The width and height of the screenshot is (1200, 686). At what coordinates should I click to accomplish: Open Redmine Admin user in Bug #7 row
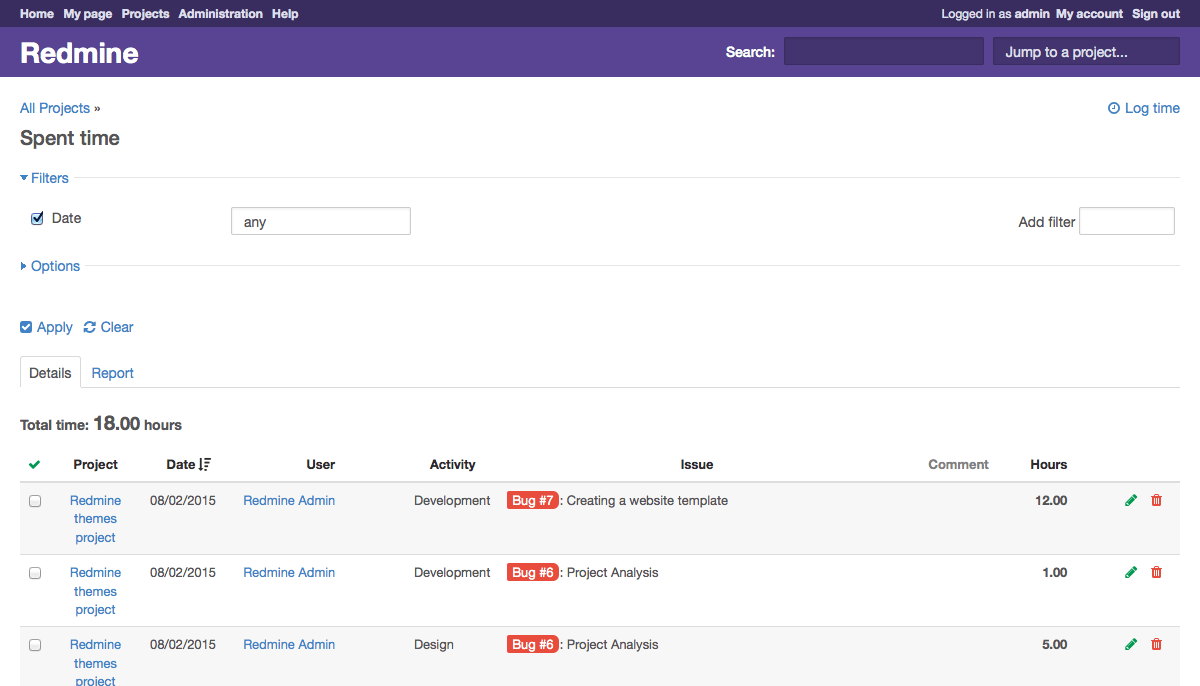289,500
